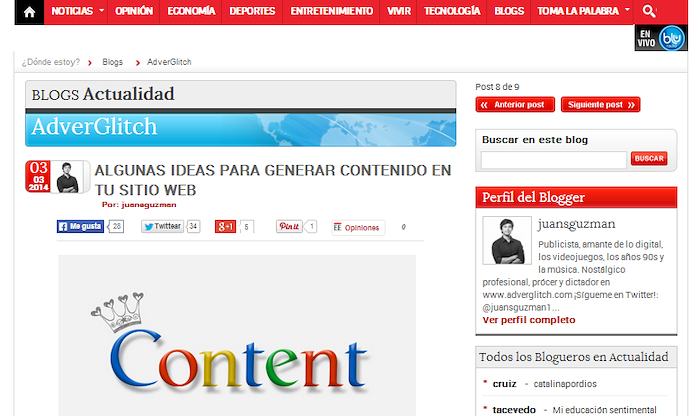
Task: Focus the blog search input field
Action: (554, 160)
